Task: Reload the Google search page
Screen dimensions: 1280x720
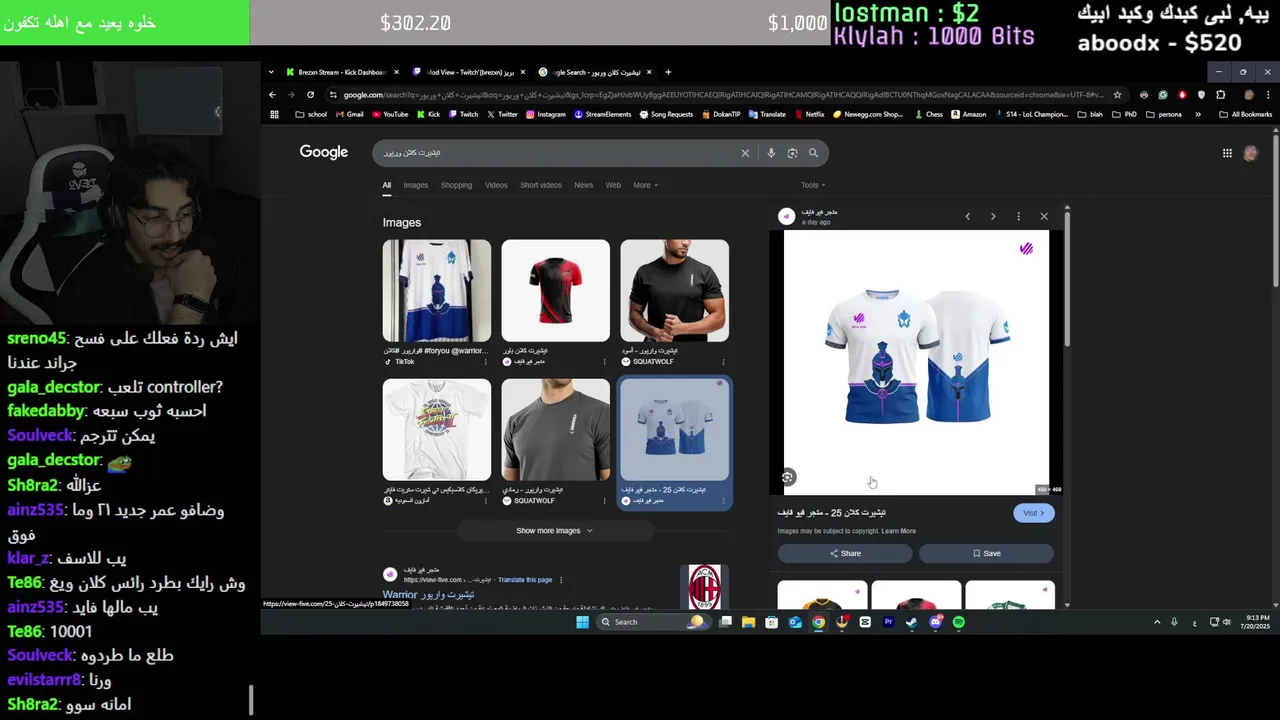Action: pyautogui.click(x=310, y=95)
